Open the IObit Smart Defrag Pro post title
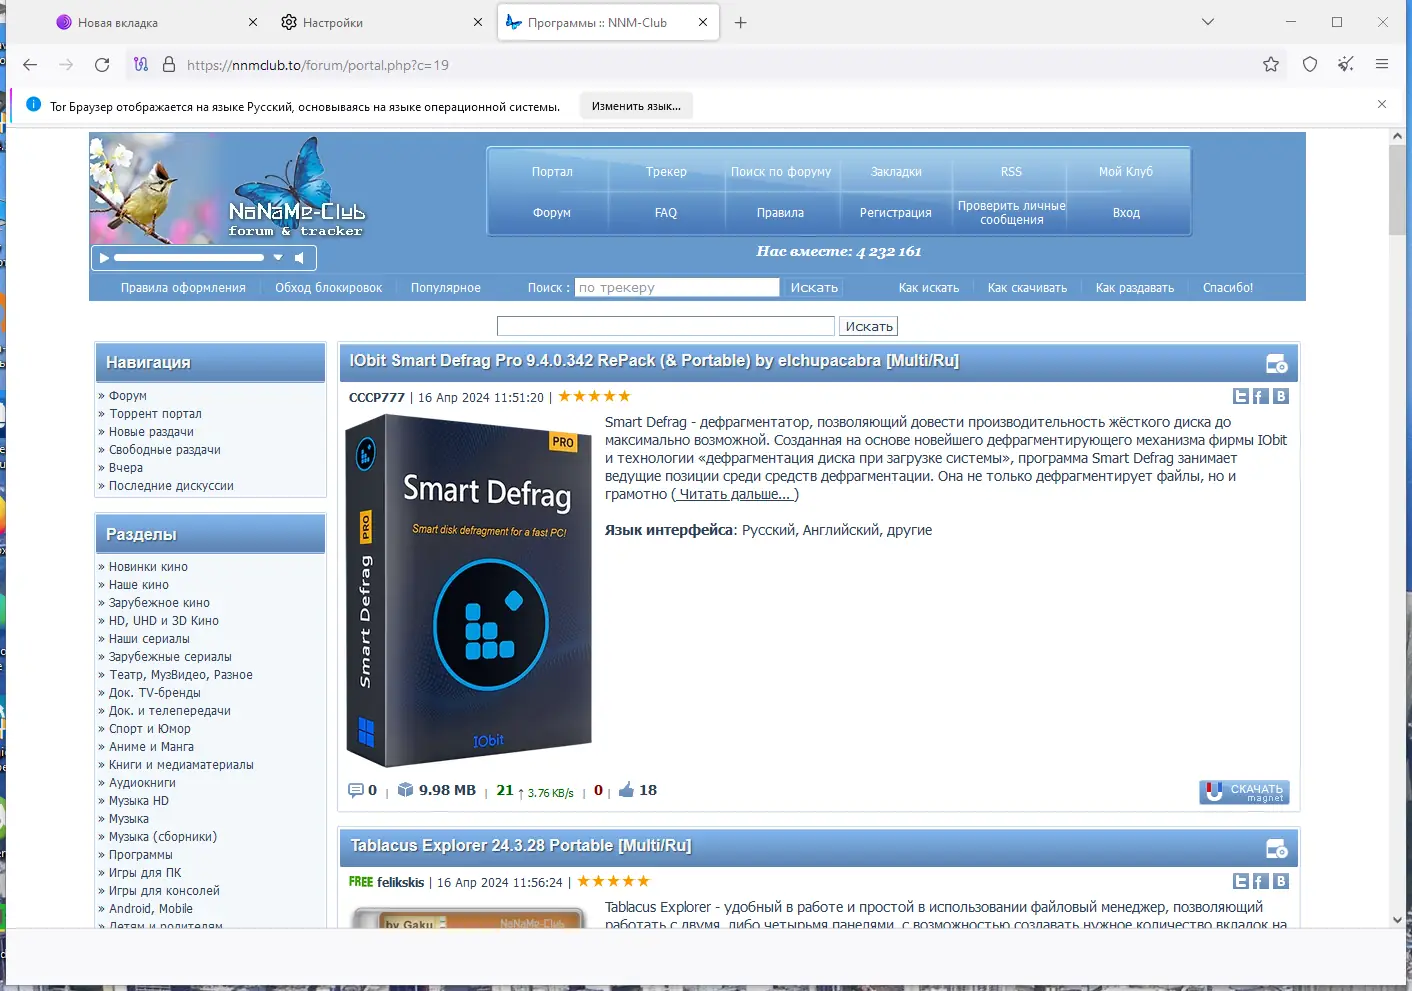 tap(654, 361)
